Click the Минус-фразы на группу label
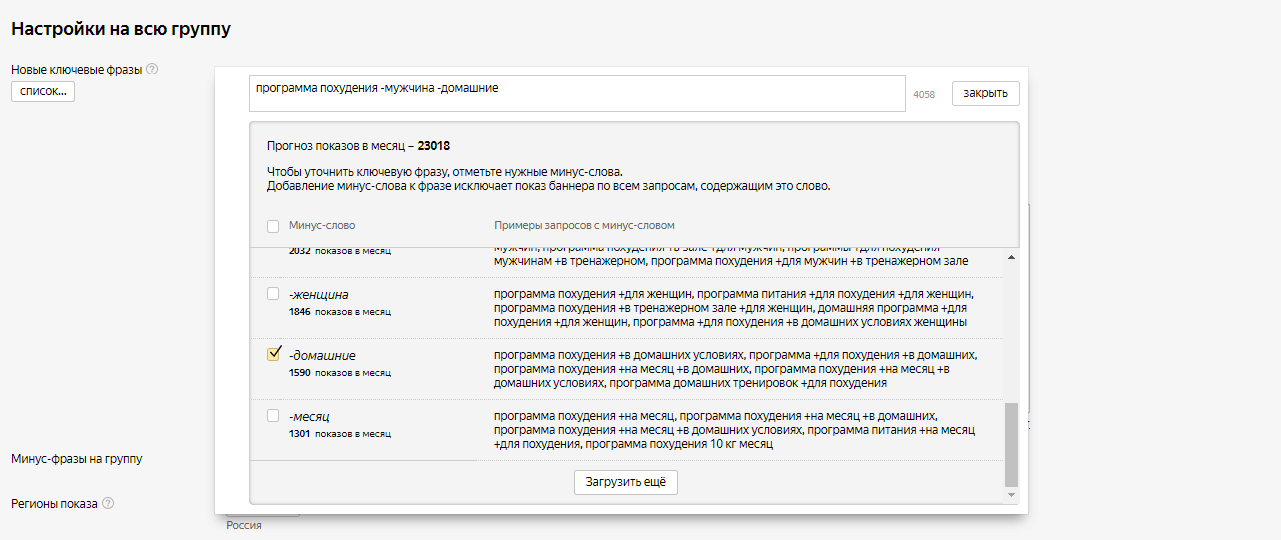This screenshot has width=1281, height=540. [76, 459]
